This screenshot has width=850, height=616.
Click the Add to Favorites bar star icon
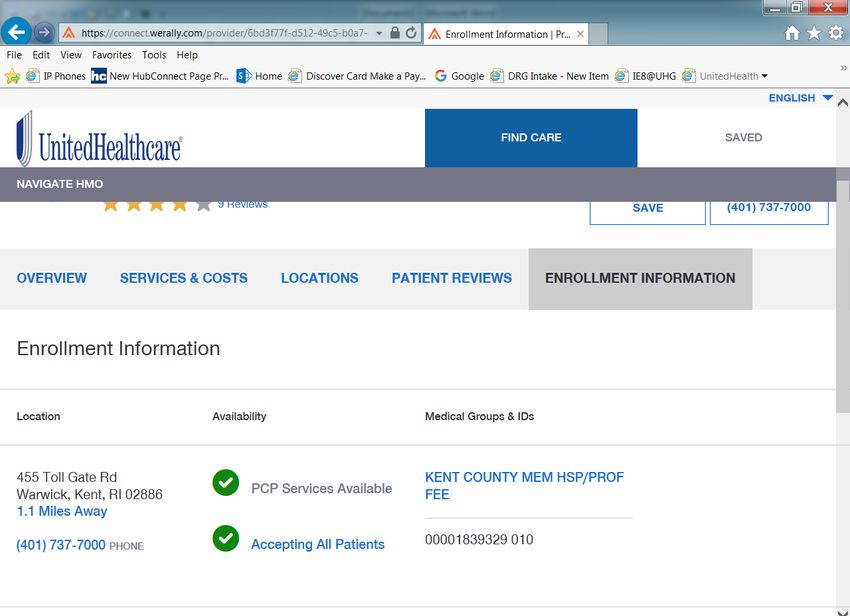coord(12,76)
